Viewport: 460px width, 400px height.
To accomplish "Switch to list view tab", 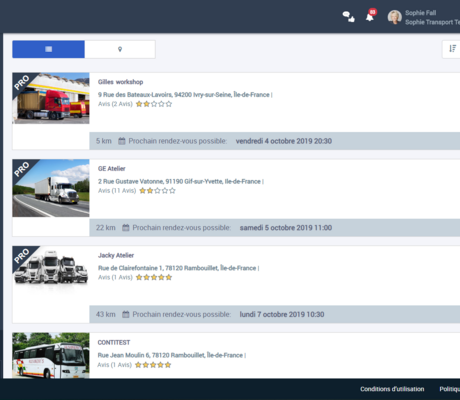I will 48,49.
